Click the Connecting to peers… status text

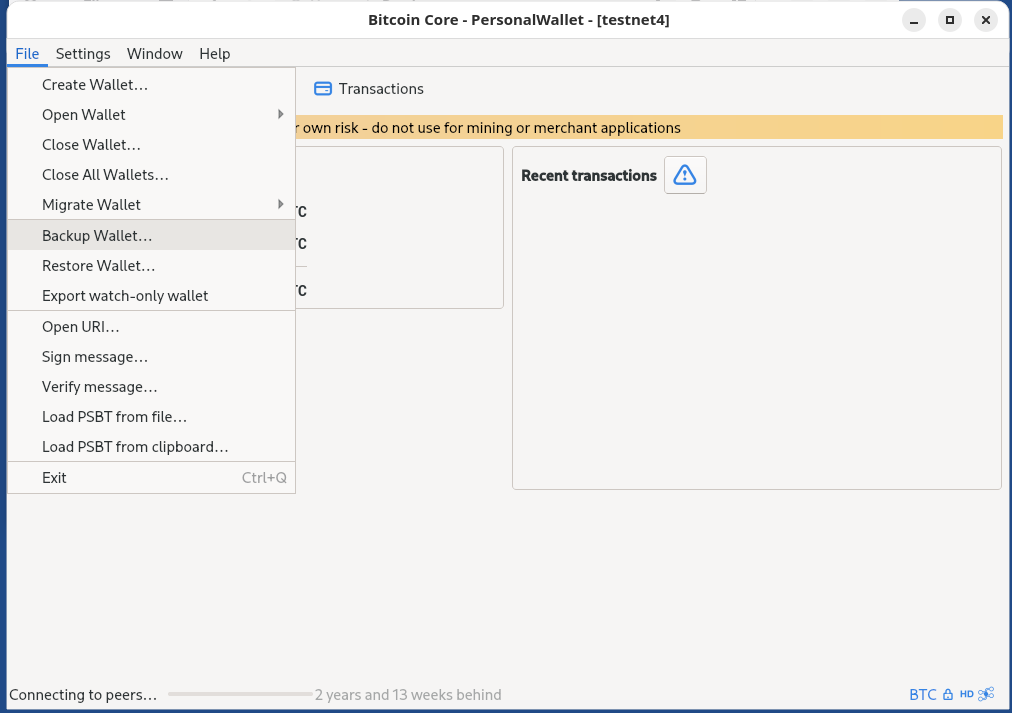tap(83, 694)
